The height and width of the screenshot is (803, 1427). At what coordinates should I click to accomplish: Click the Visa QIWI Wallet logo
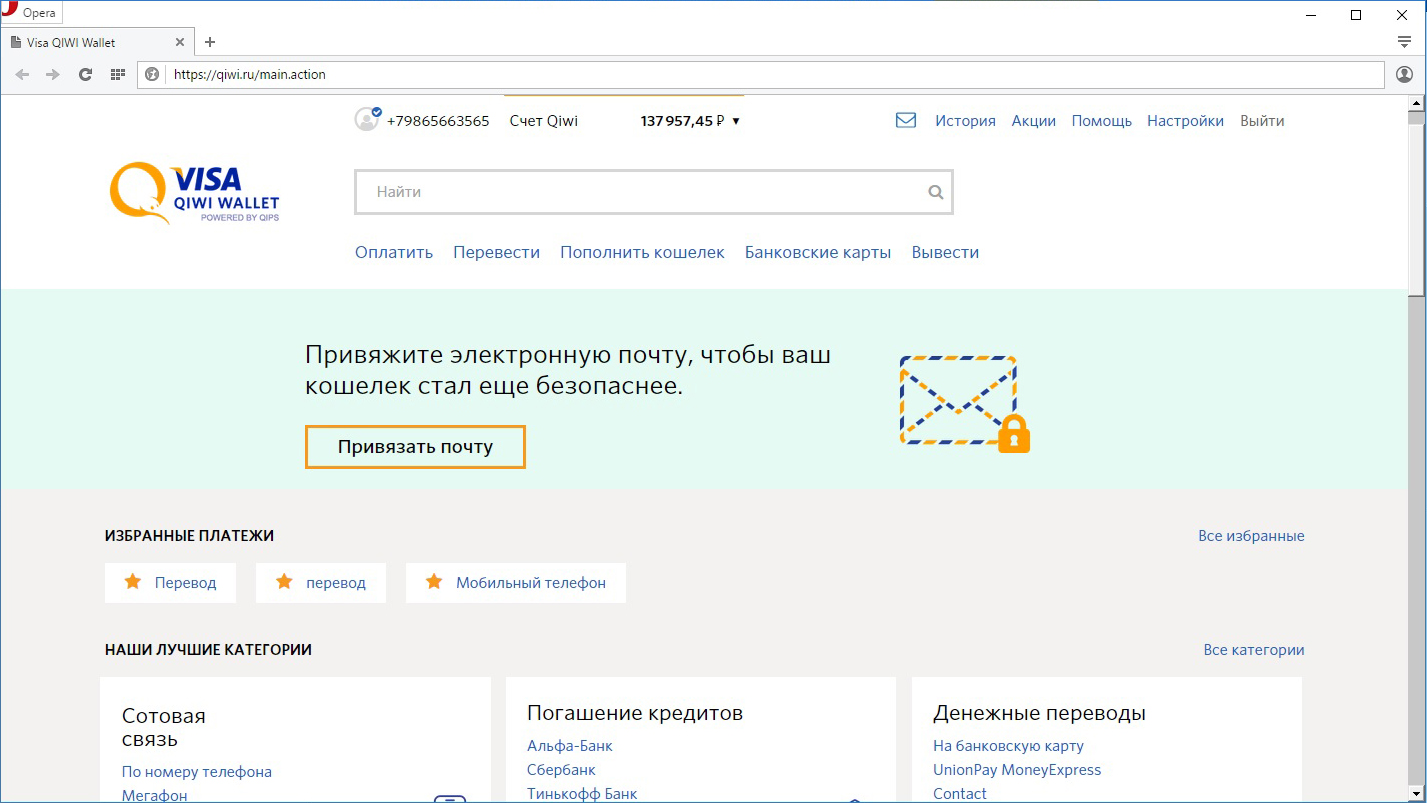194,193
